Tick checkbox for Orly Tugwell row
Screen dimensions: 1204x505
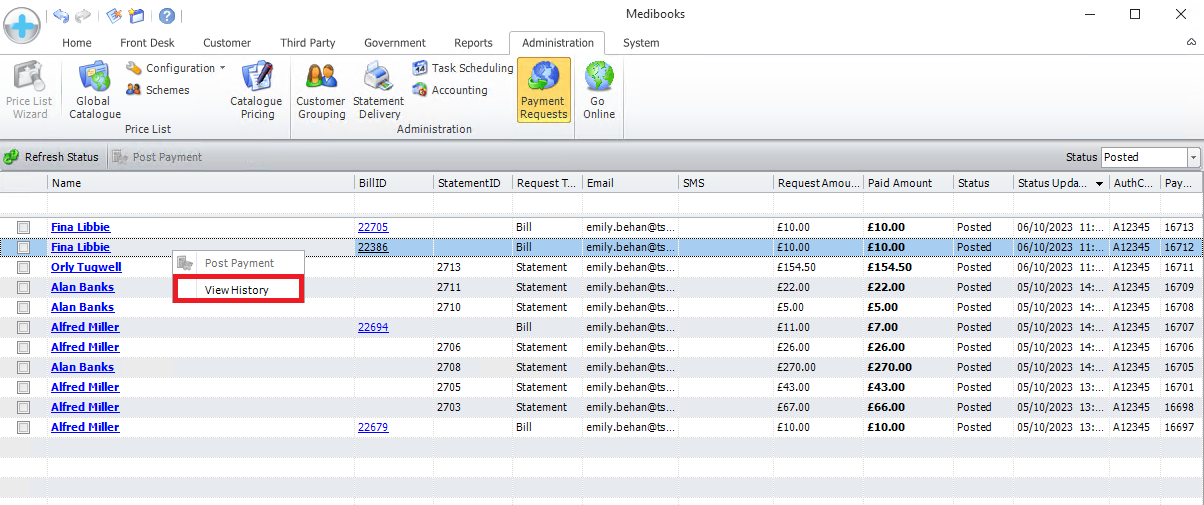point(23,268)
